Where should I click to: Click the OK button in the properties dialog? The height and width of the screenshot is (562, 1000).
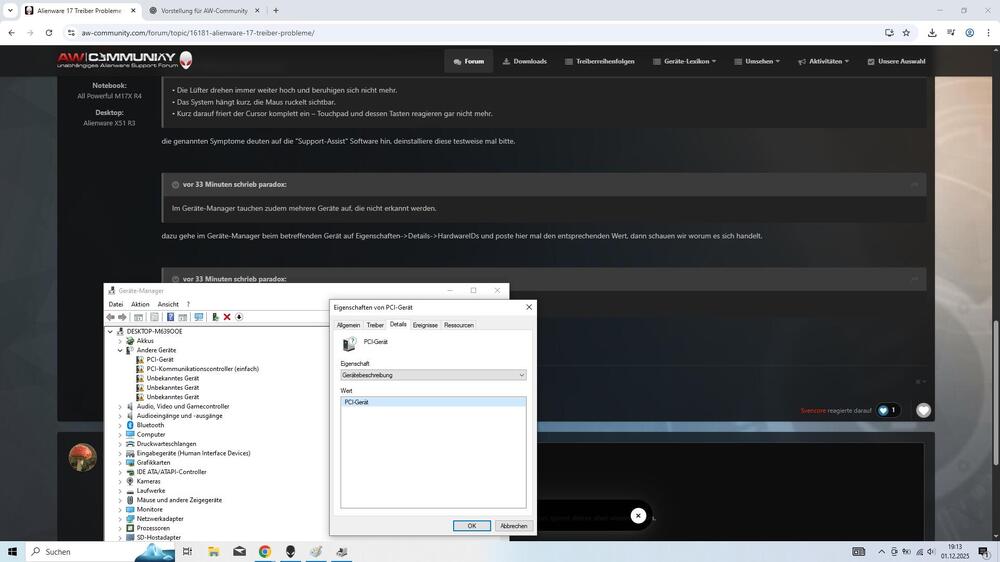(471, 526)
